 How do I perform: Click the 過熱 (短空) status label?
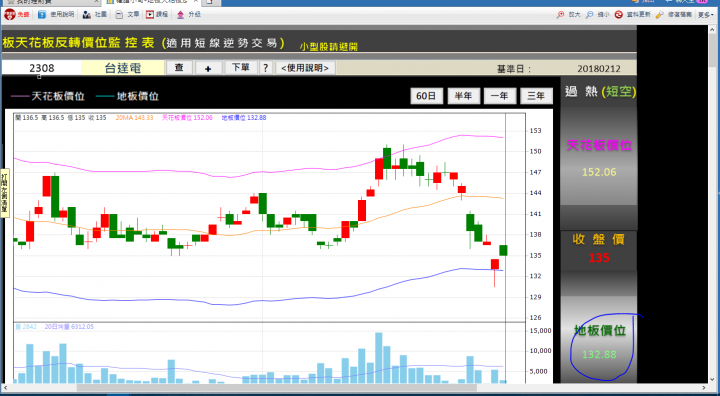click(x=600, y=91)
